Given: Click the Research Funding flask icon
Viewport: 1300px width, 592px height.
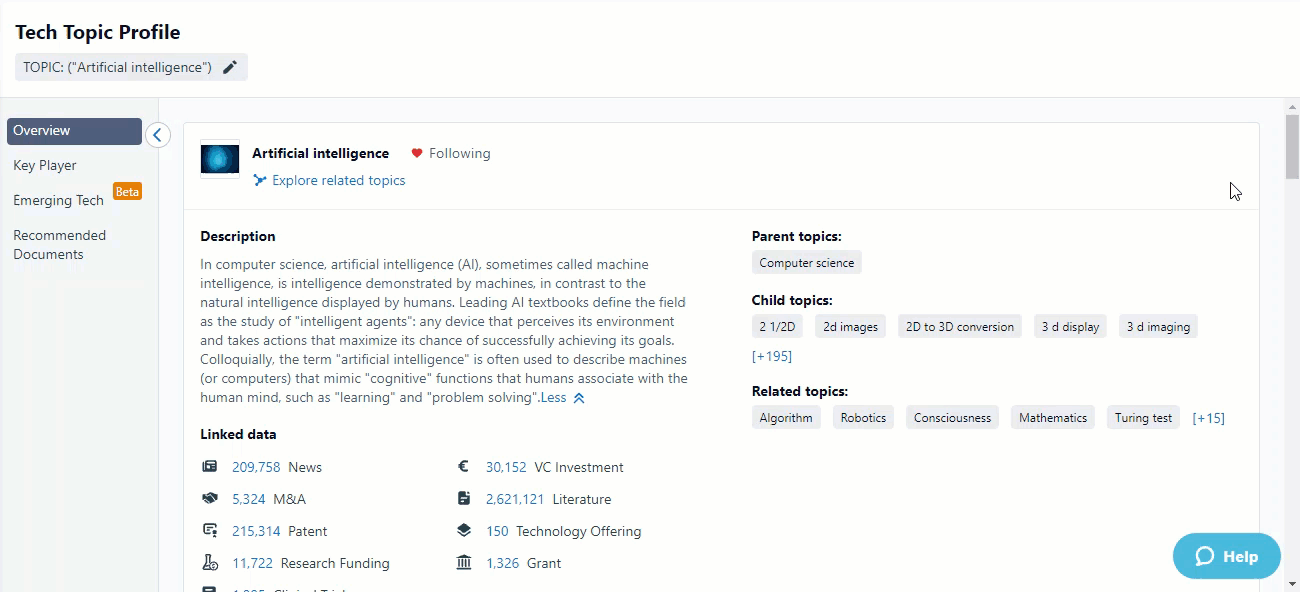Looking at the screenshot, I should click(x=209, y=562).
